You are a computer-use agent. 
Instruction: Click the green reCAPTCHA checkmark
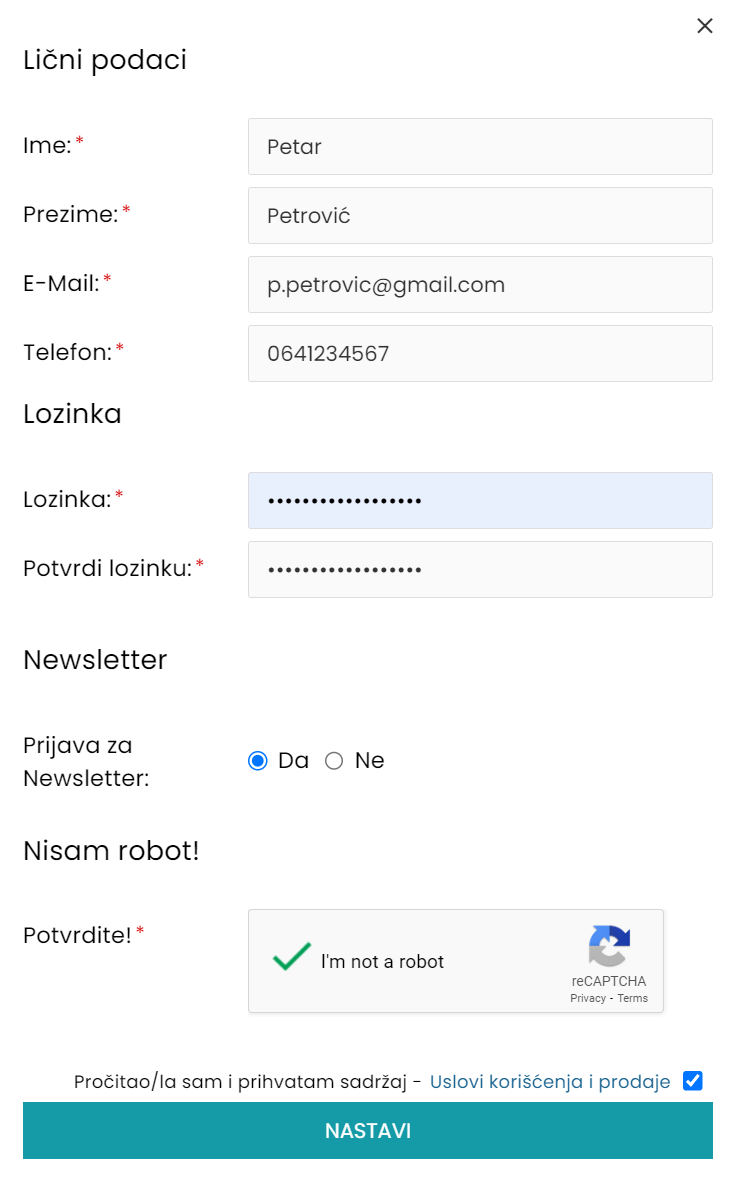click(291, 958)
